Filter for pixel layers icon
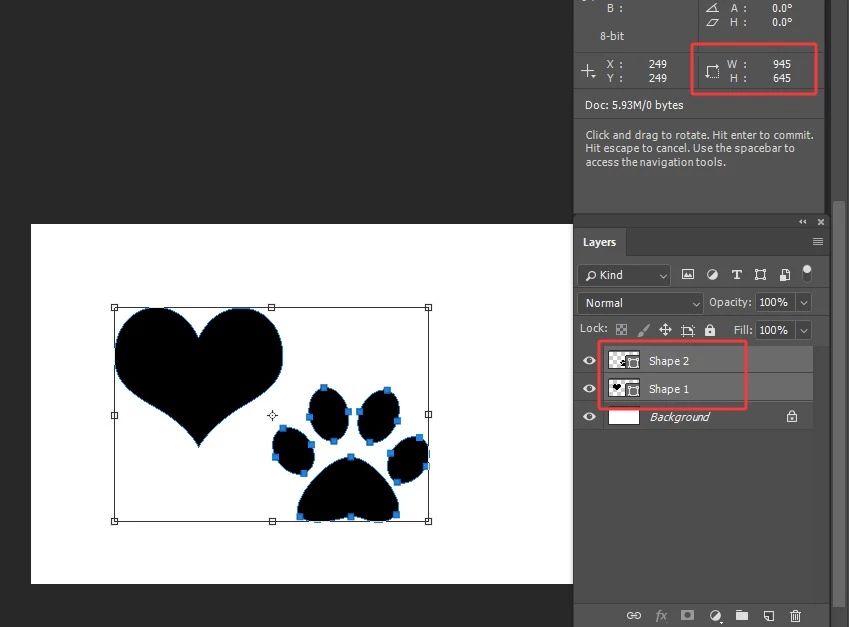This screenshot has width=849, height=627. click(x=688, y=275)
